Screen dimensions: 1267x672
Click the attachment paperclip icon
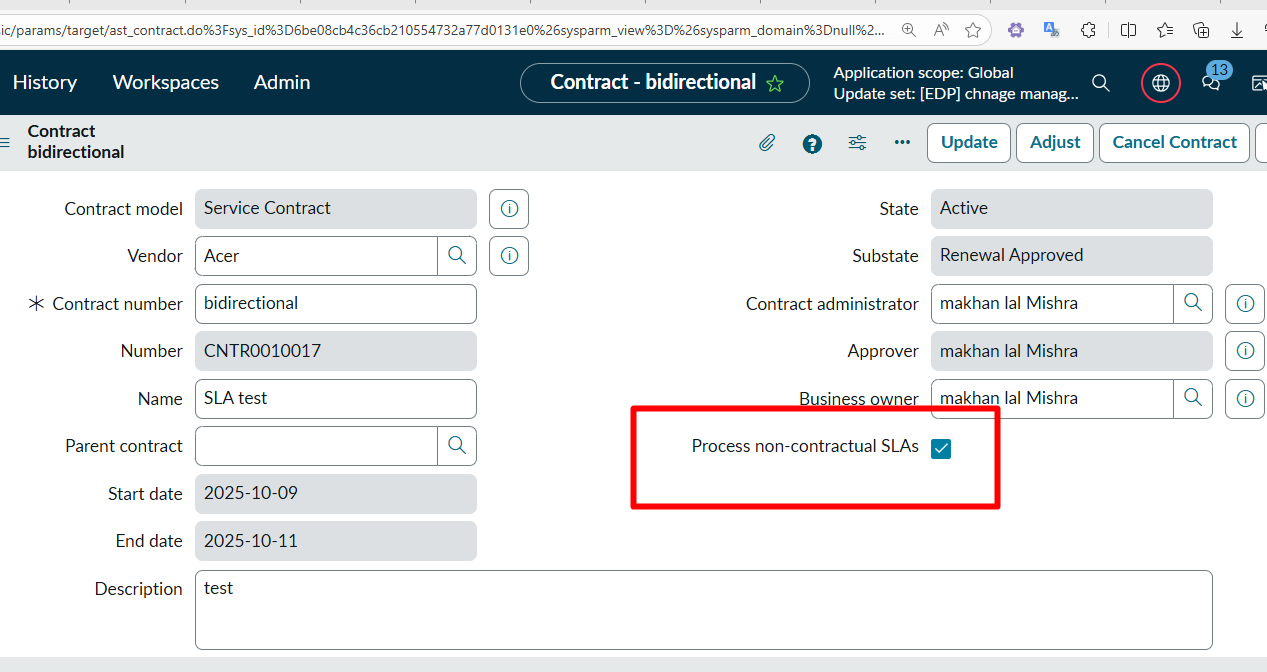click(x=767, y=143)
